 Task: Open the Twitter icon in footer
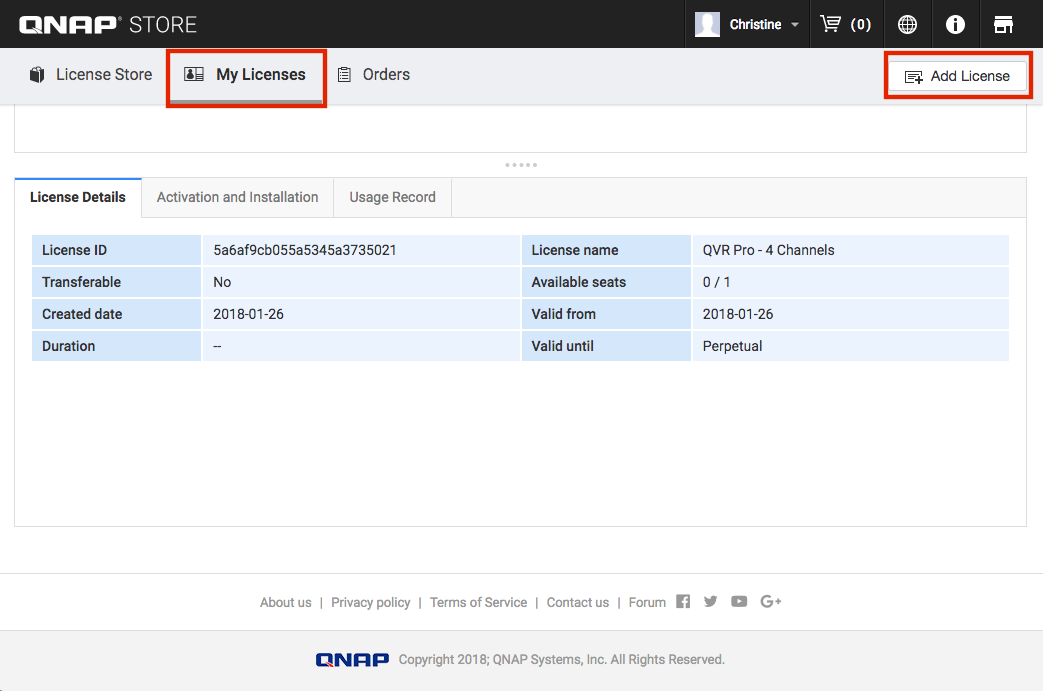[x=710, y=601]
